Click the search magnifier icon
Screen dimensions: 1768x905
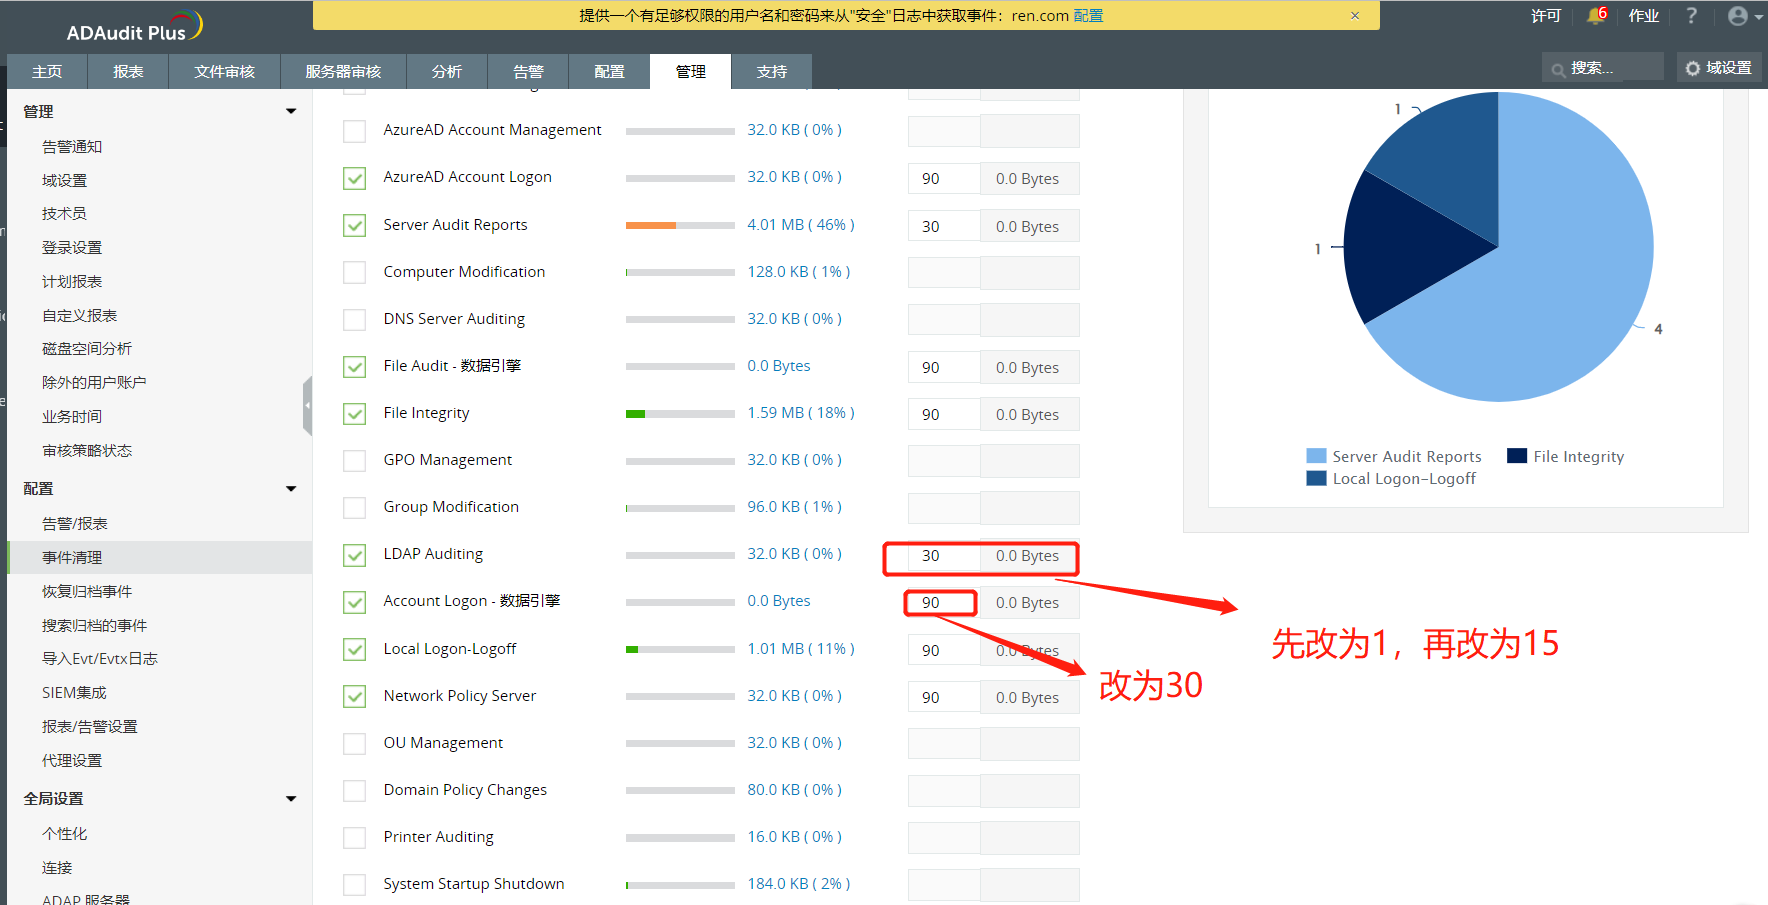(1558, 69)
